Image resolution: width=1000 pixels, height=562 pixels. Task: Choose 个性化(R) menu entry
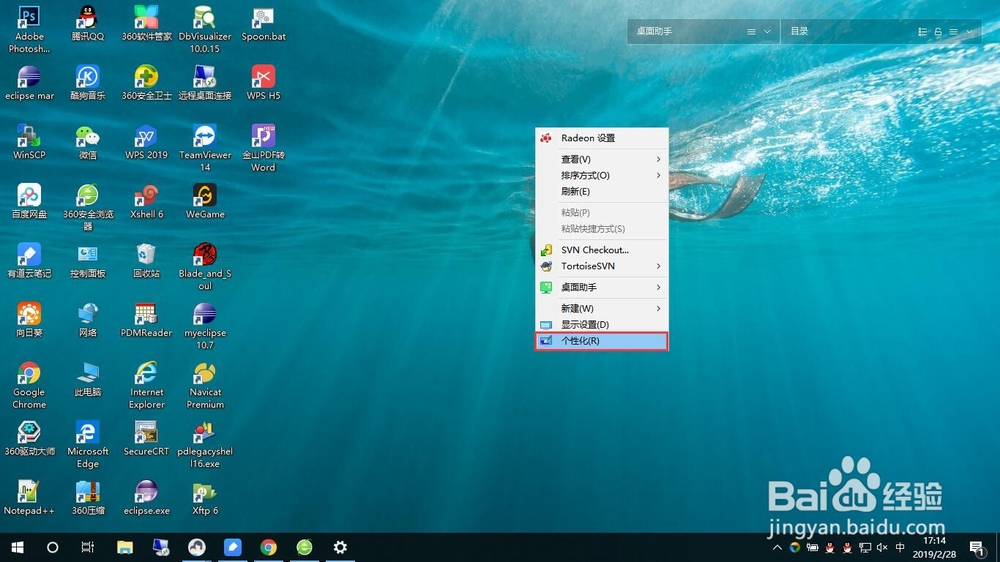point(601,341)
